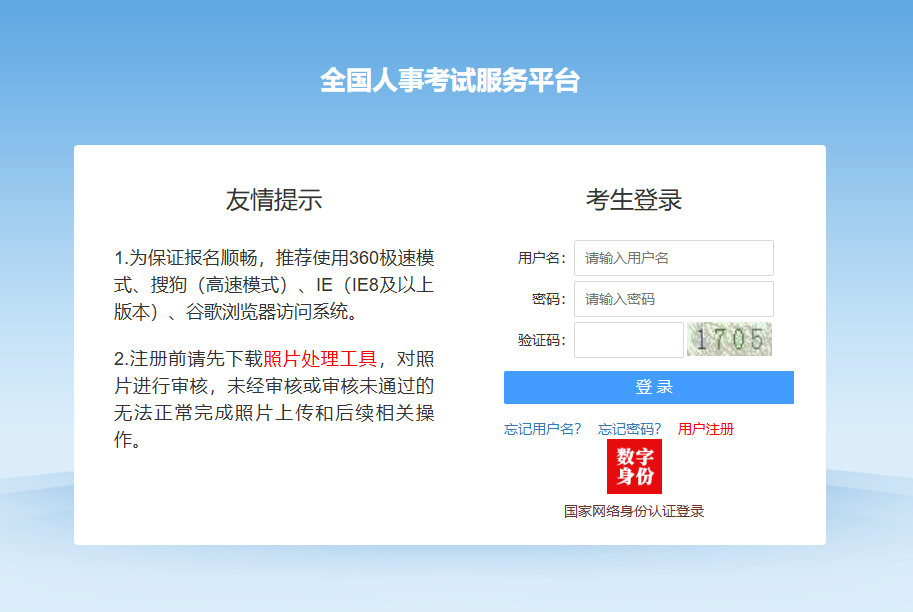Click the 考生登录 heading
The height and width of the screenshot is (612, 913).
click(634, 200)
